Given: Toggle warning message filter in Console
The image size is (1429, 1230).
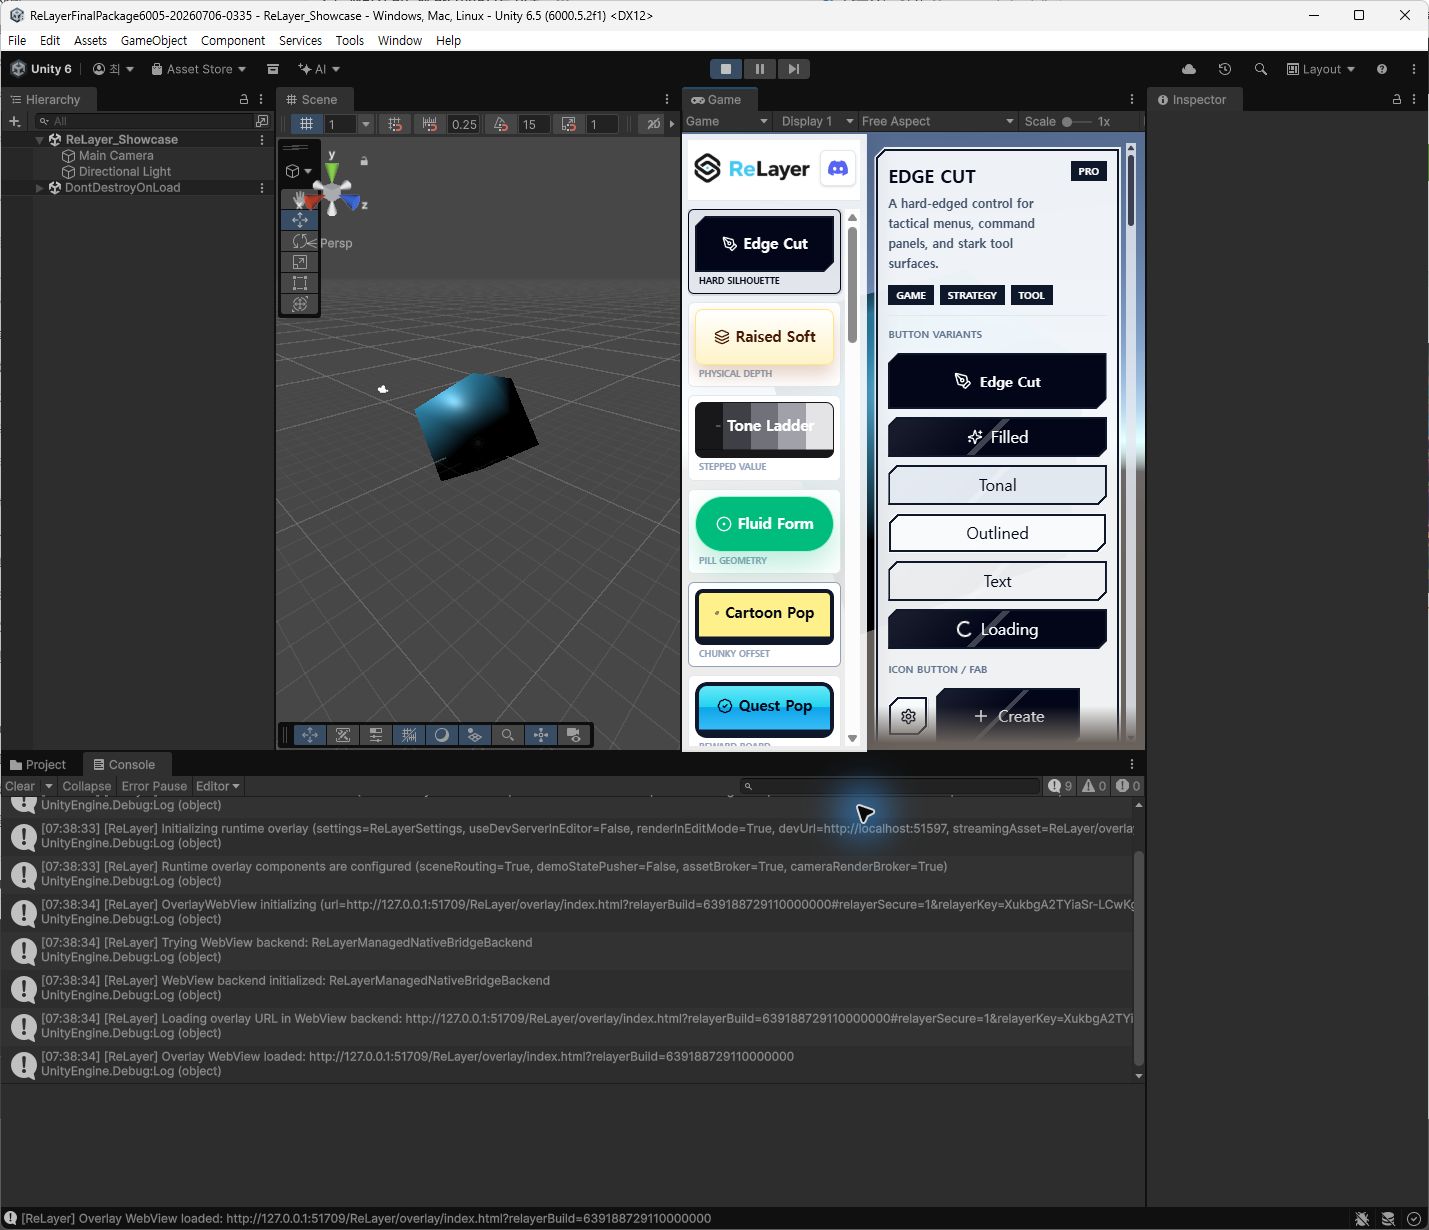Looking at the screenshot, I should (1094, 786).
